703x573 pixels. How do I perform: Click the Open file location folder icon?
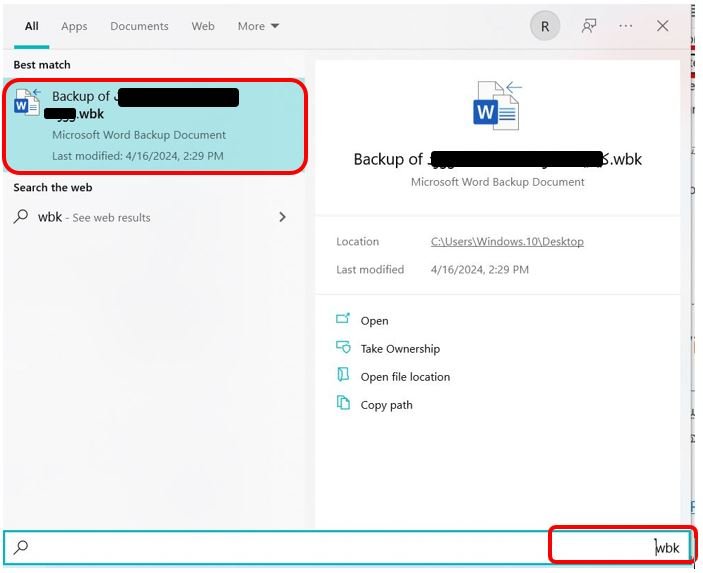coord(343,375)
